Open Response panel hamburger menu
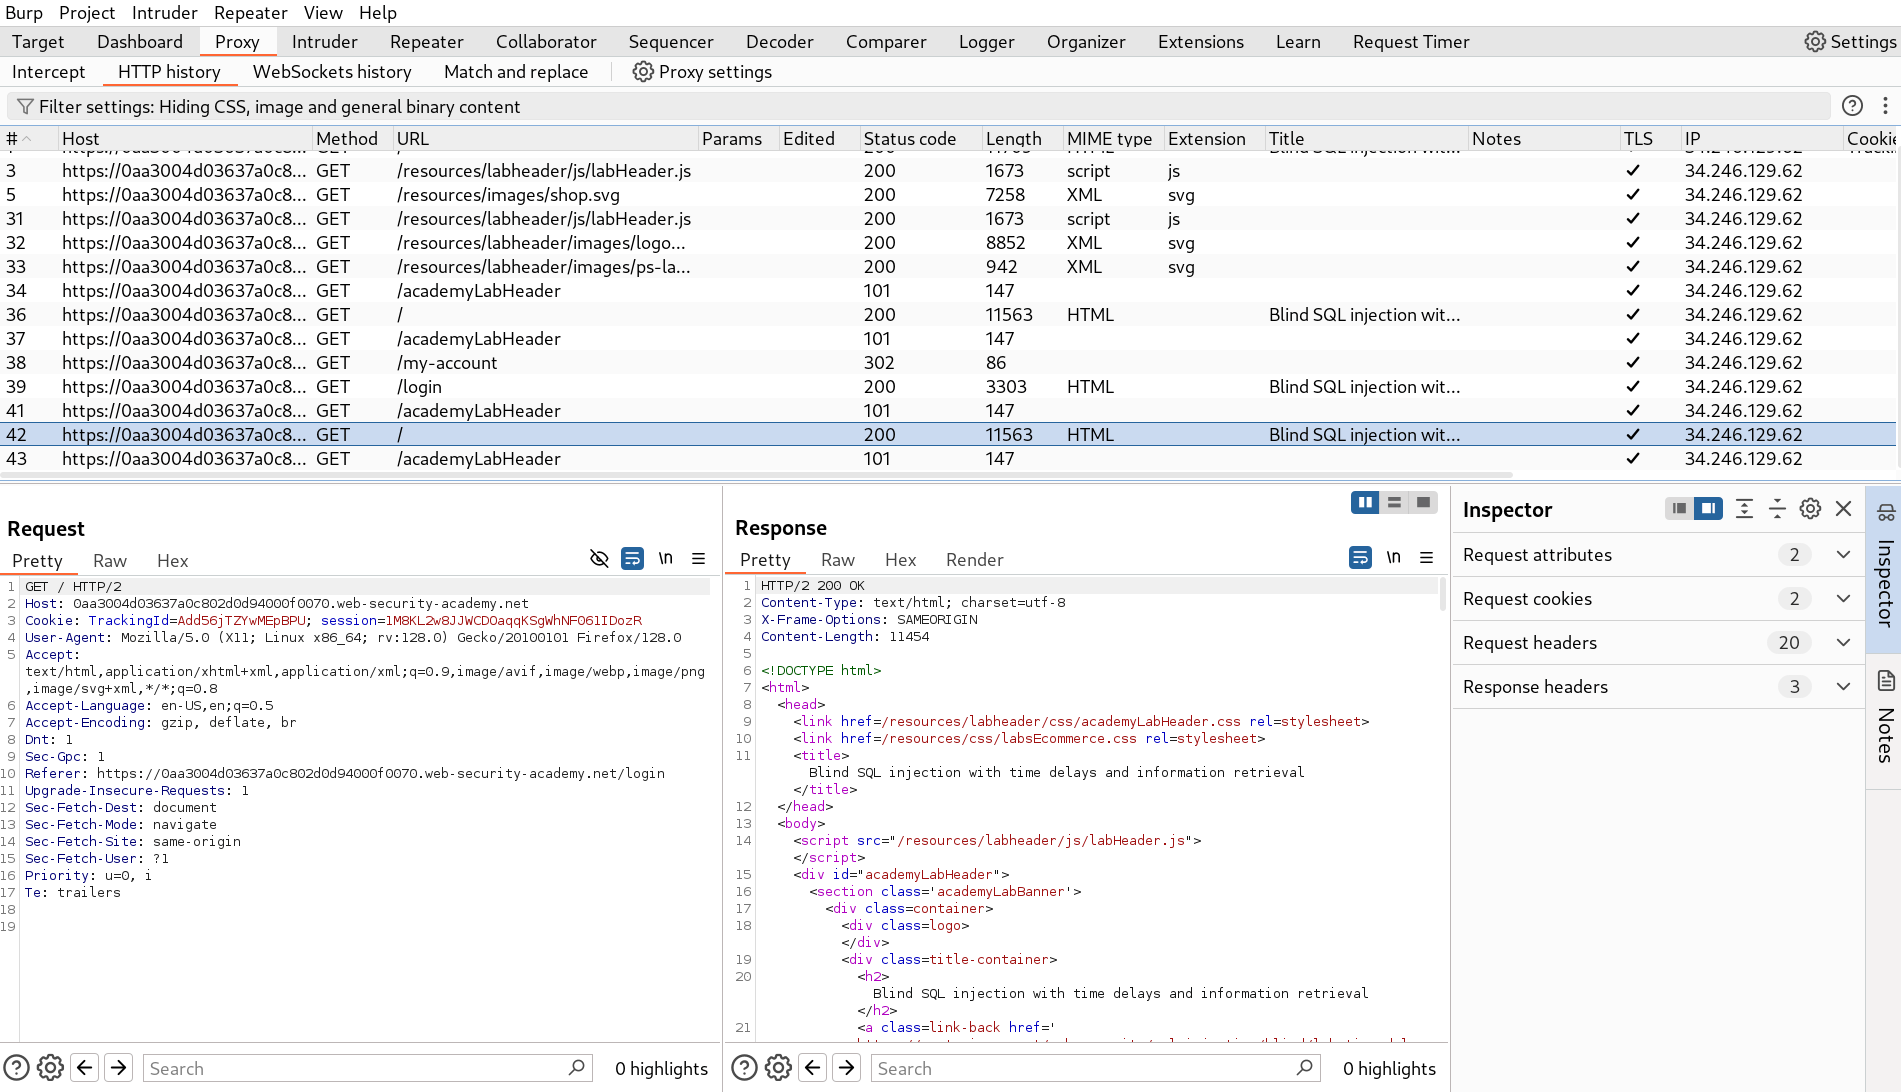The width and height of the screenshot is (1901, 1092). tap(1427, 557)
